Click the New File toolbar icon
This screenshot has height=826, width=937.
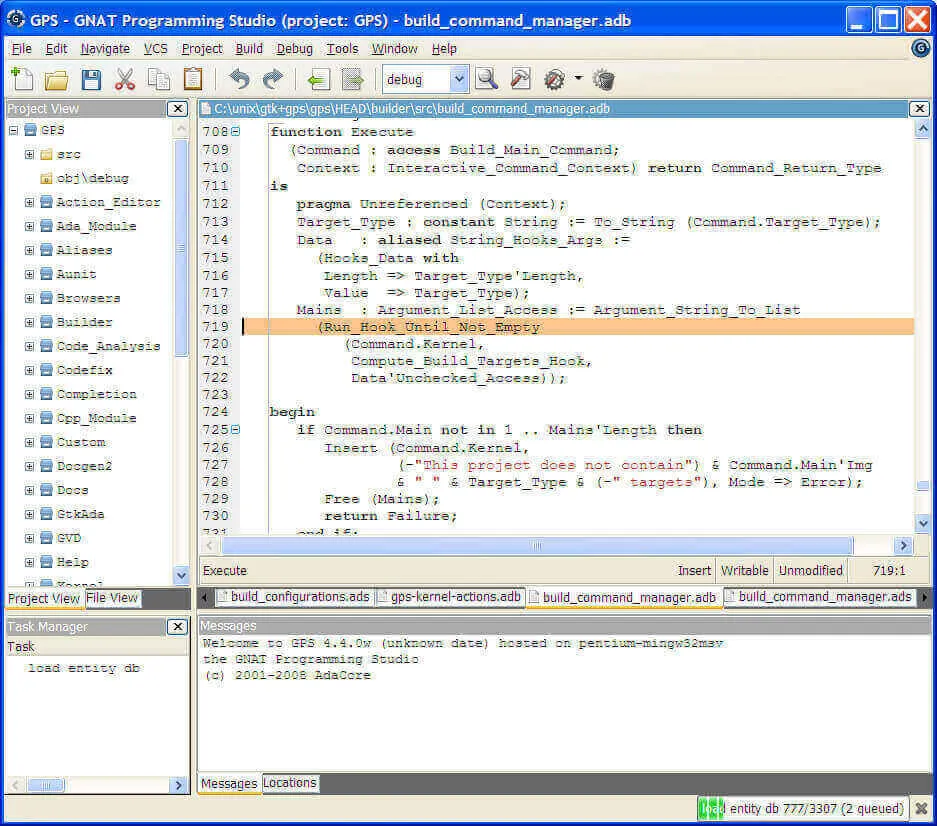tap(22, 79)
